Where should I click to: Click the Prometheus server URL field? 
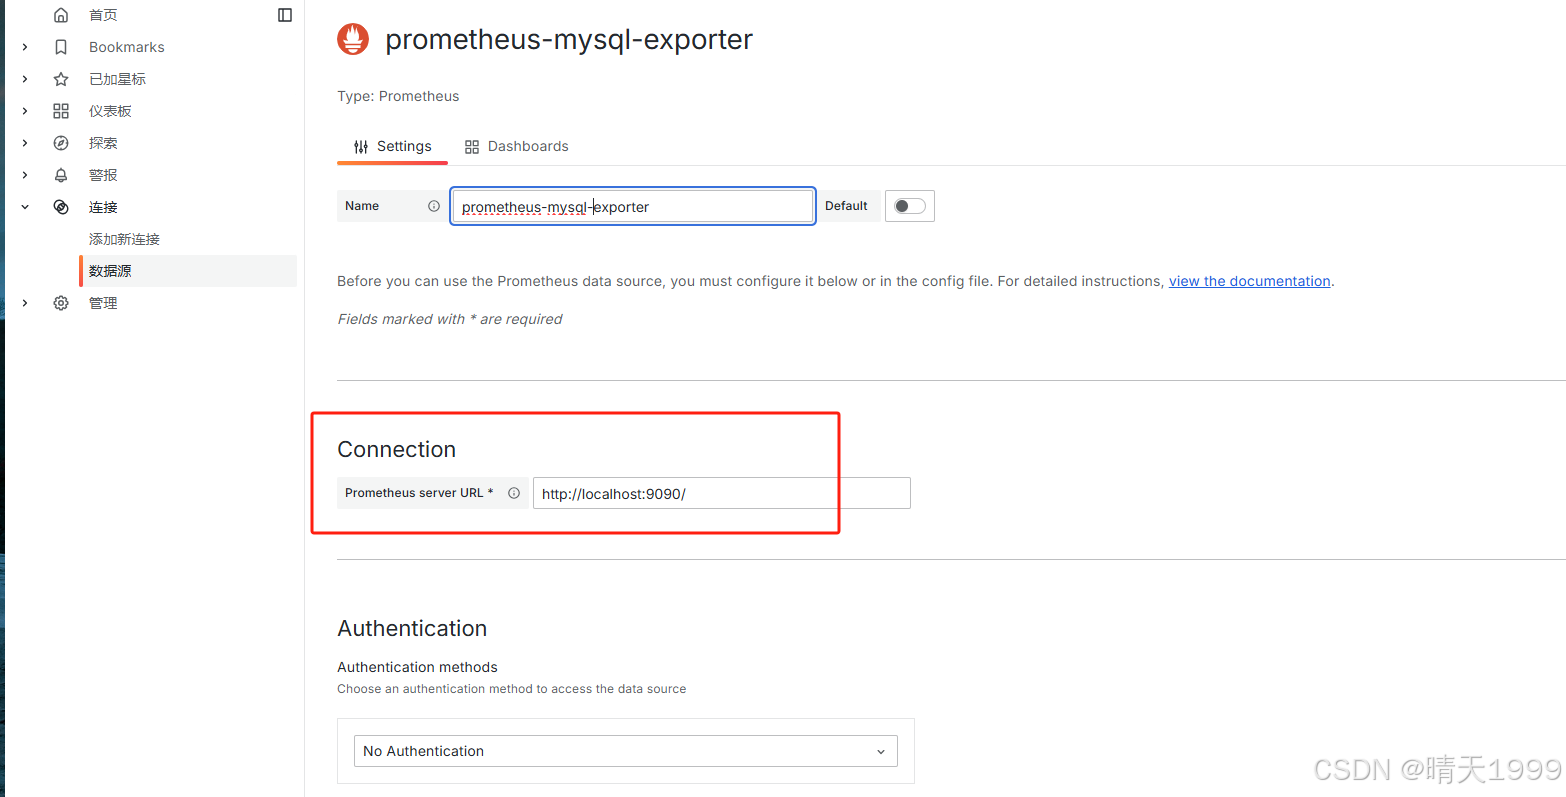point(722,493)
